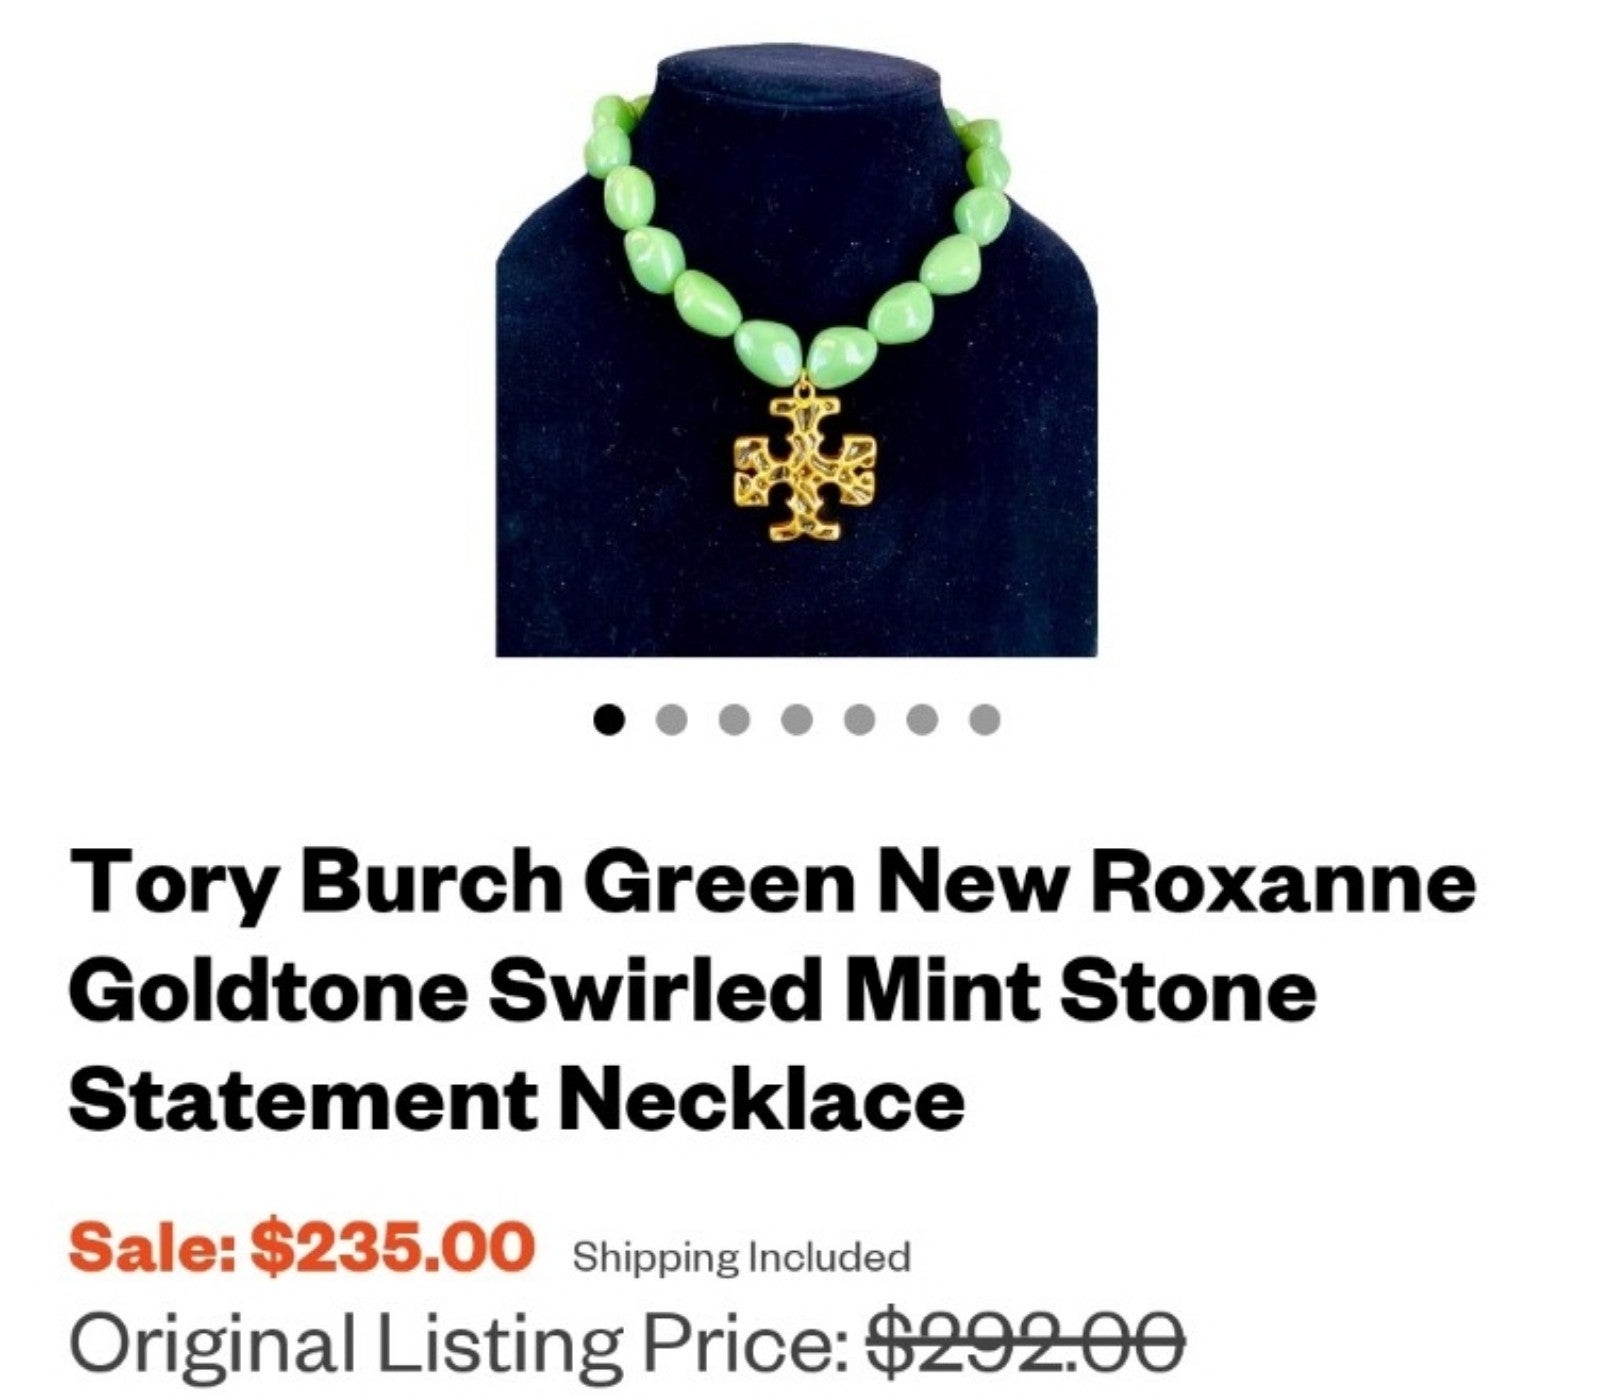Switch to the third carousel dot
The image size is (1600, 1395).
click(734, 719)
